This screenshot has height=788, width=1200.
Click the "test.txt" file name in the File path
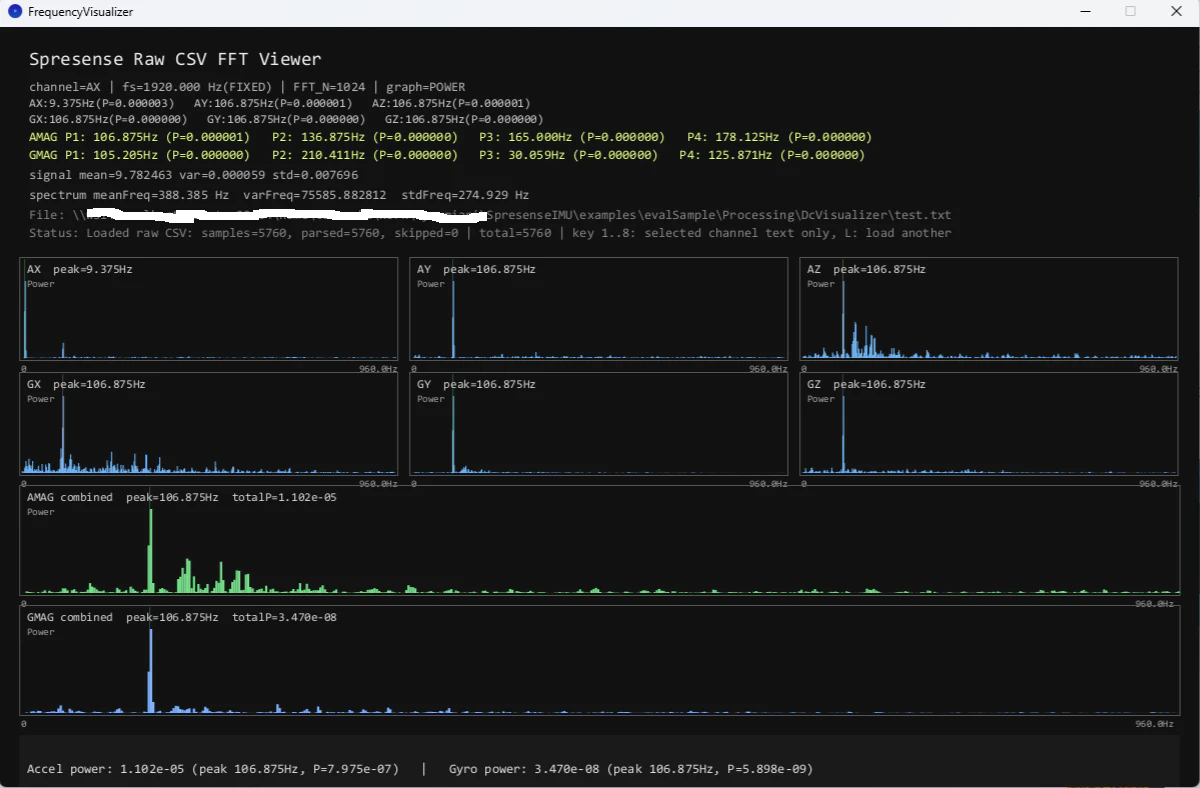[922, 215]
